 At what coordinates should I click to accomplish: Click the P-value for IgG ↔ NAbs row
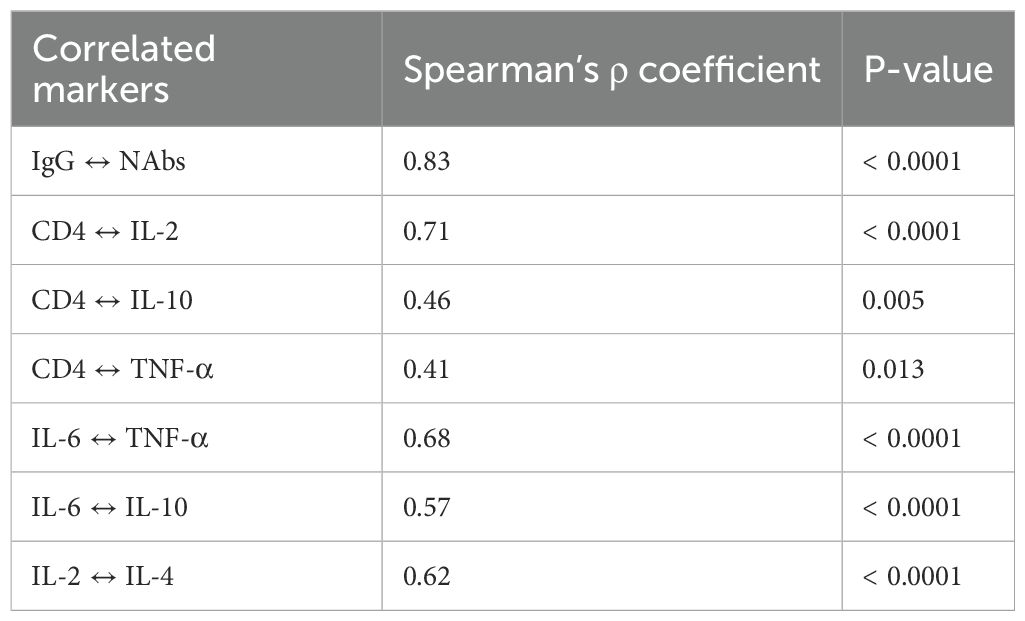[x=912, y=161]
